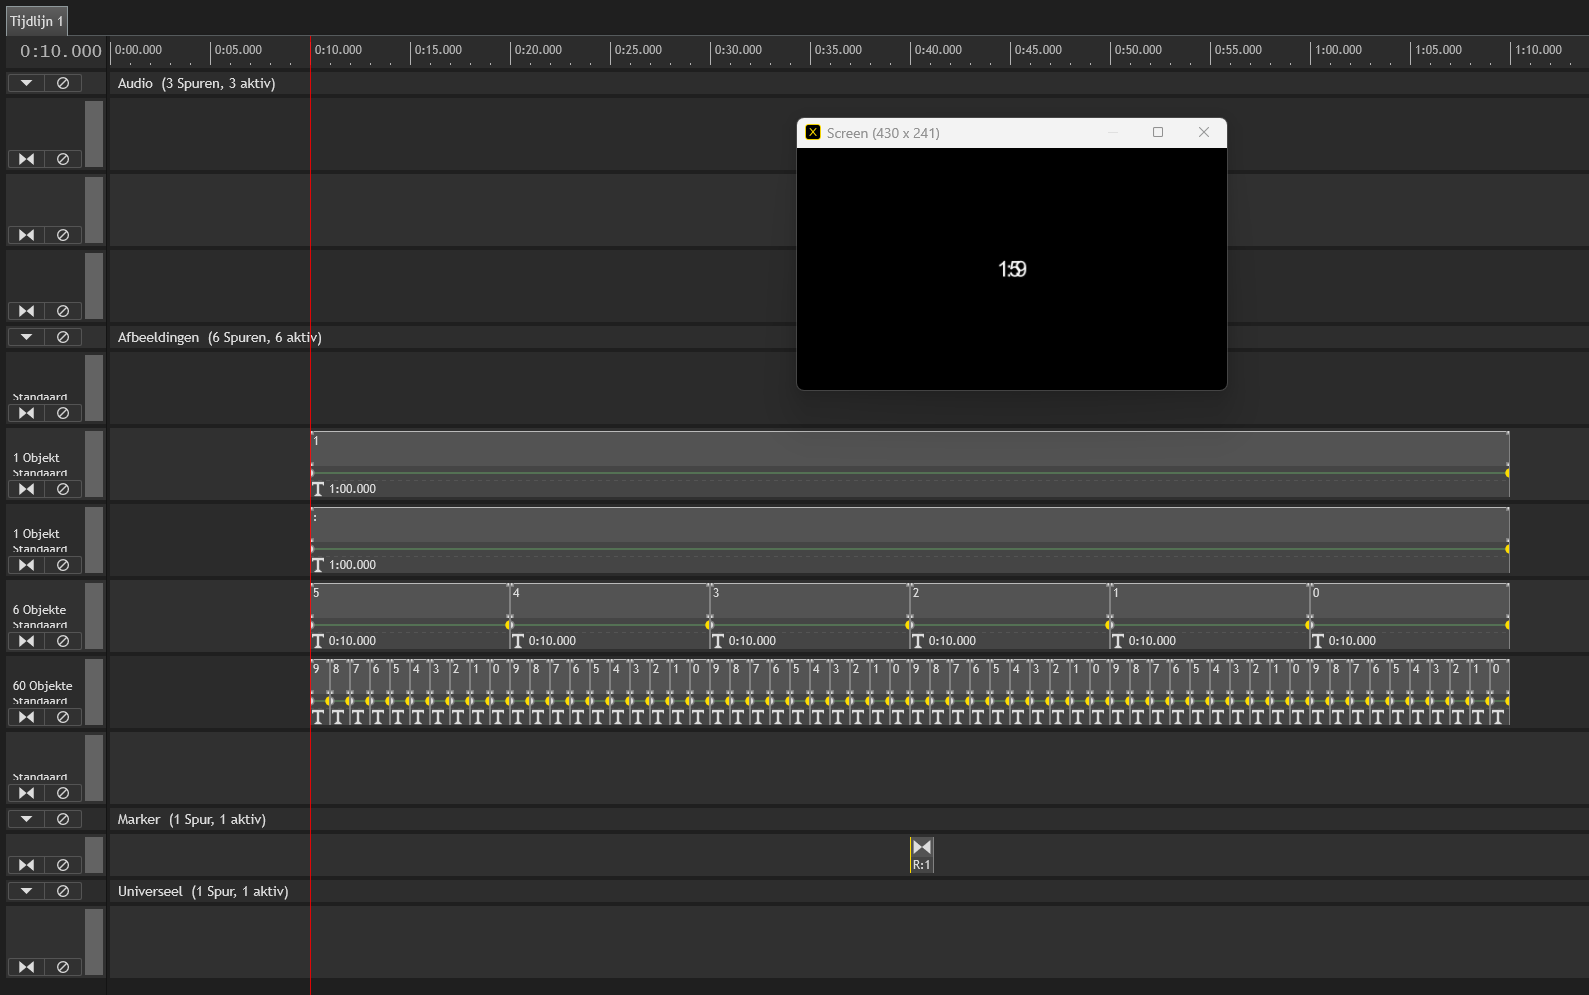Click grey level bar of first Audio track
Image resolution: width=1589 pixels, height=995 pixels.
[x=94, y=133]
